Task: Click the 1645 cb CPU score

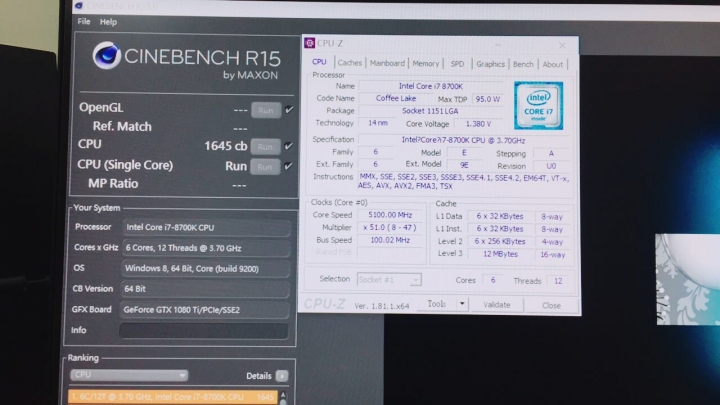Action: 225,146
